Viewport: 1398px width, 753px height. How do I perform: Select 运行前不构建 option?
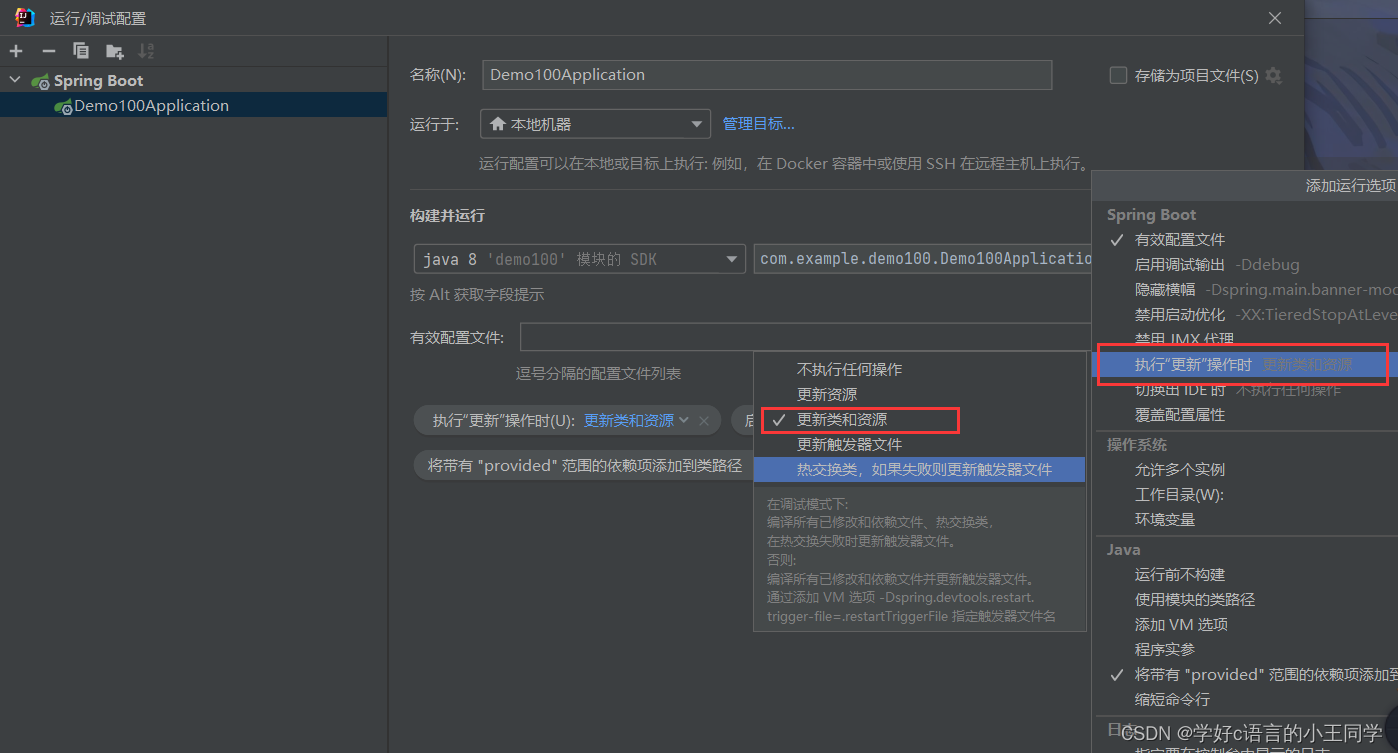(1247, 575)
